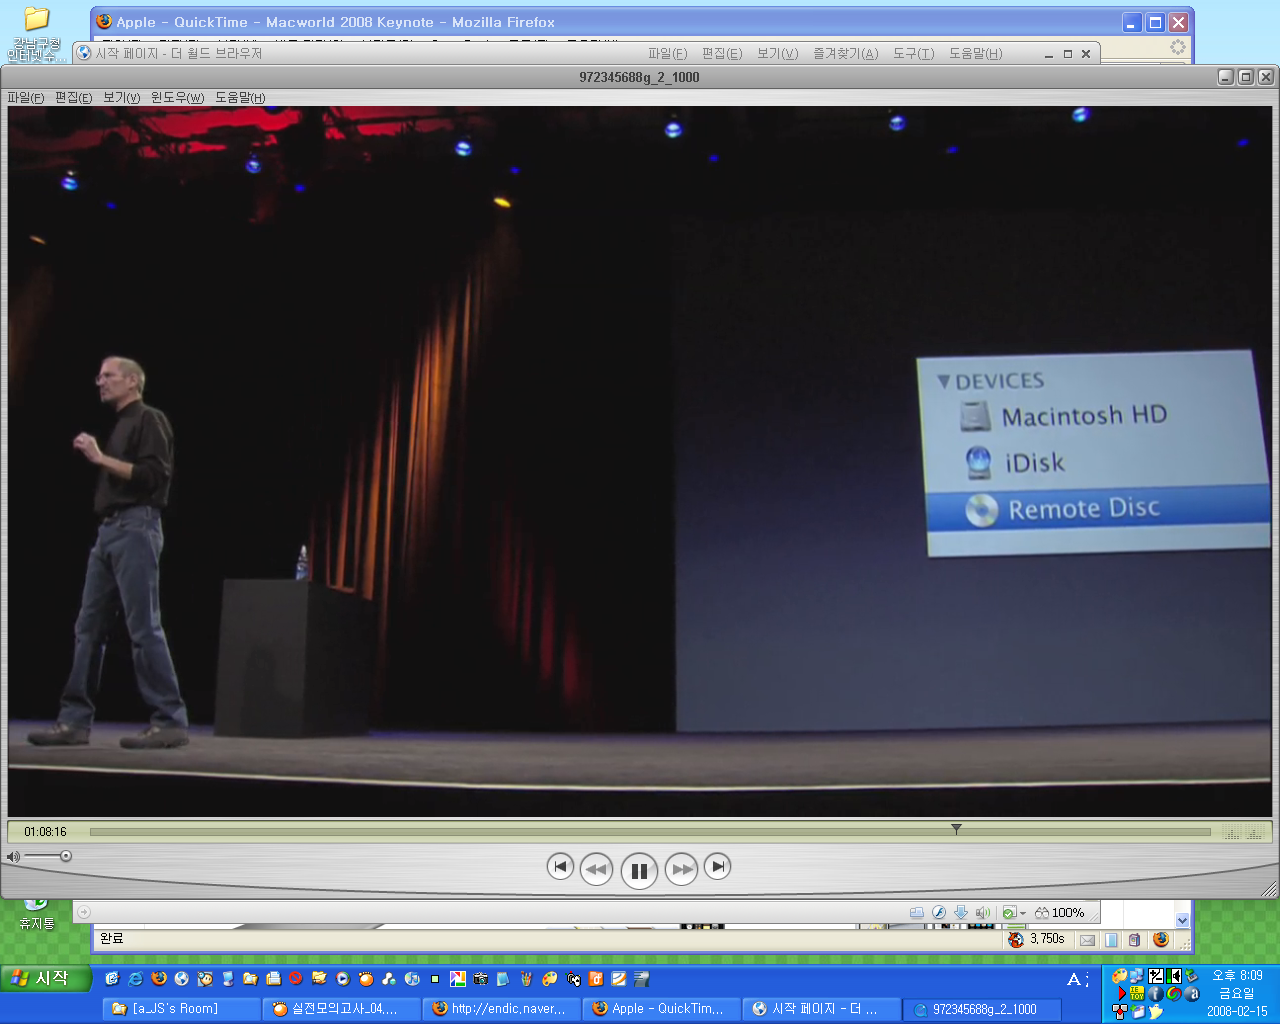Launch Firefox from Quick Launch
This screenshot has height=1024, width=1280.
coord(158,979)
